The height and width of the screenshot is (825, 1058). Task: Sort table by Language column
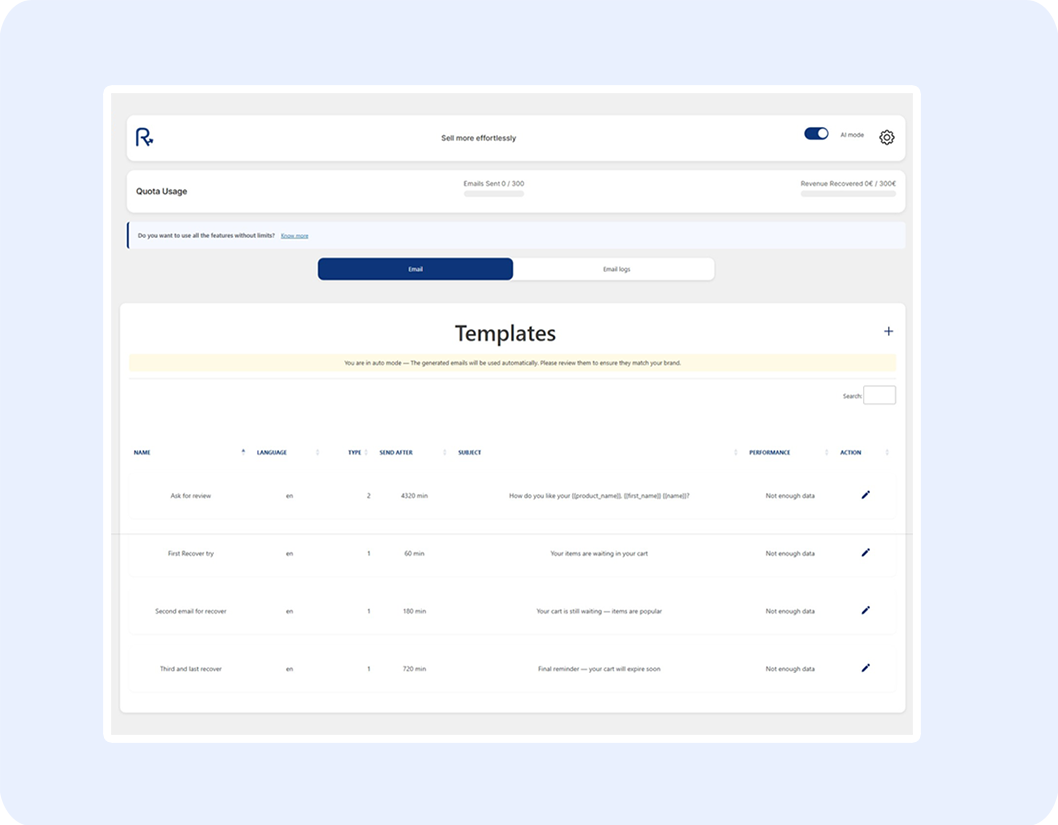pyautogui.click(x=272, y=453)
